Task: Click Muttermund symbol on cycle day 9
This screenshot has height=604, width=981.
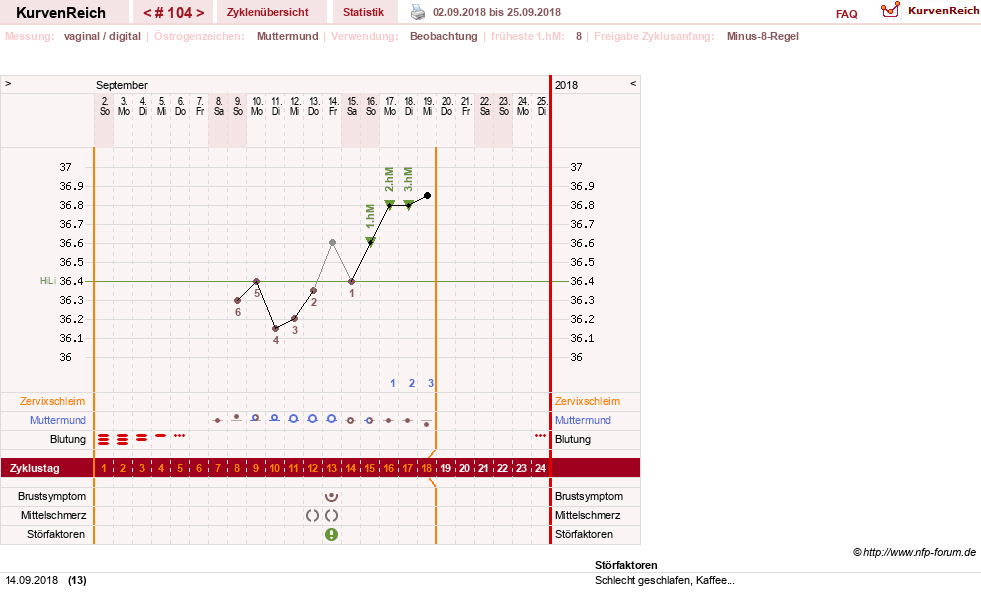Action: click(255, 418)
